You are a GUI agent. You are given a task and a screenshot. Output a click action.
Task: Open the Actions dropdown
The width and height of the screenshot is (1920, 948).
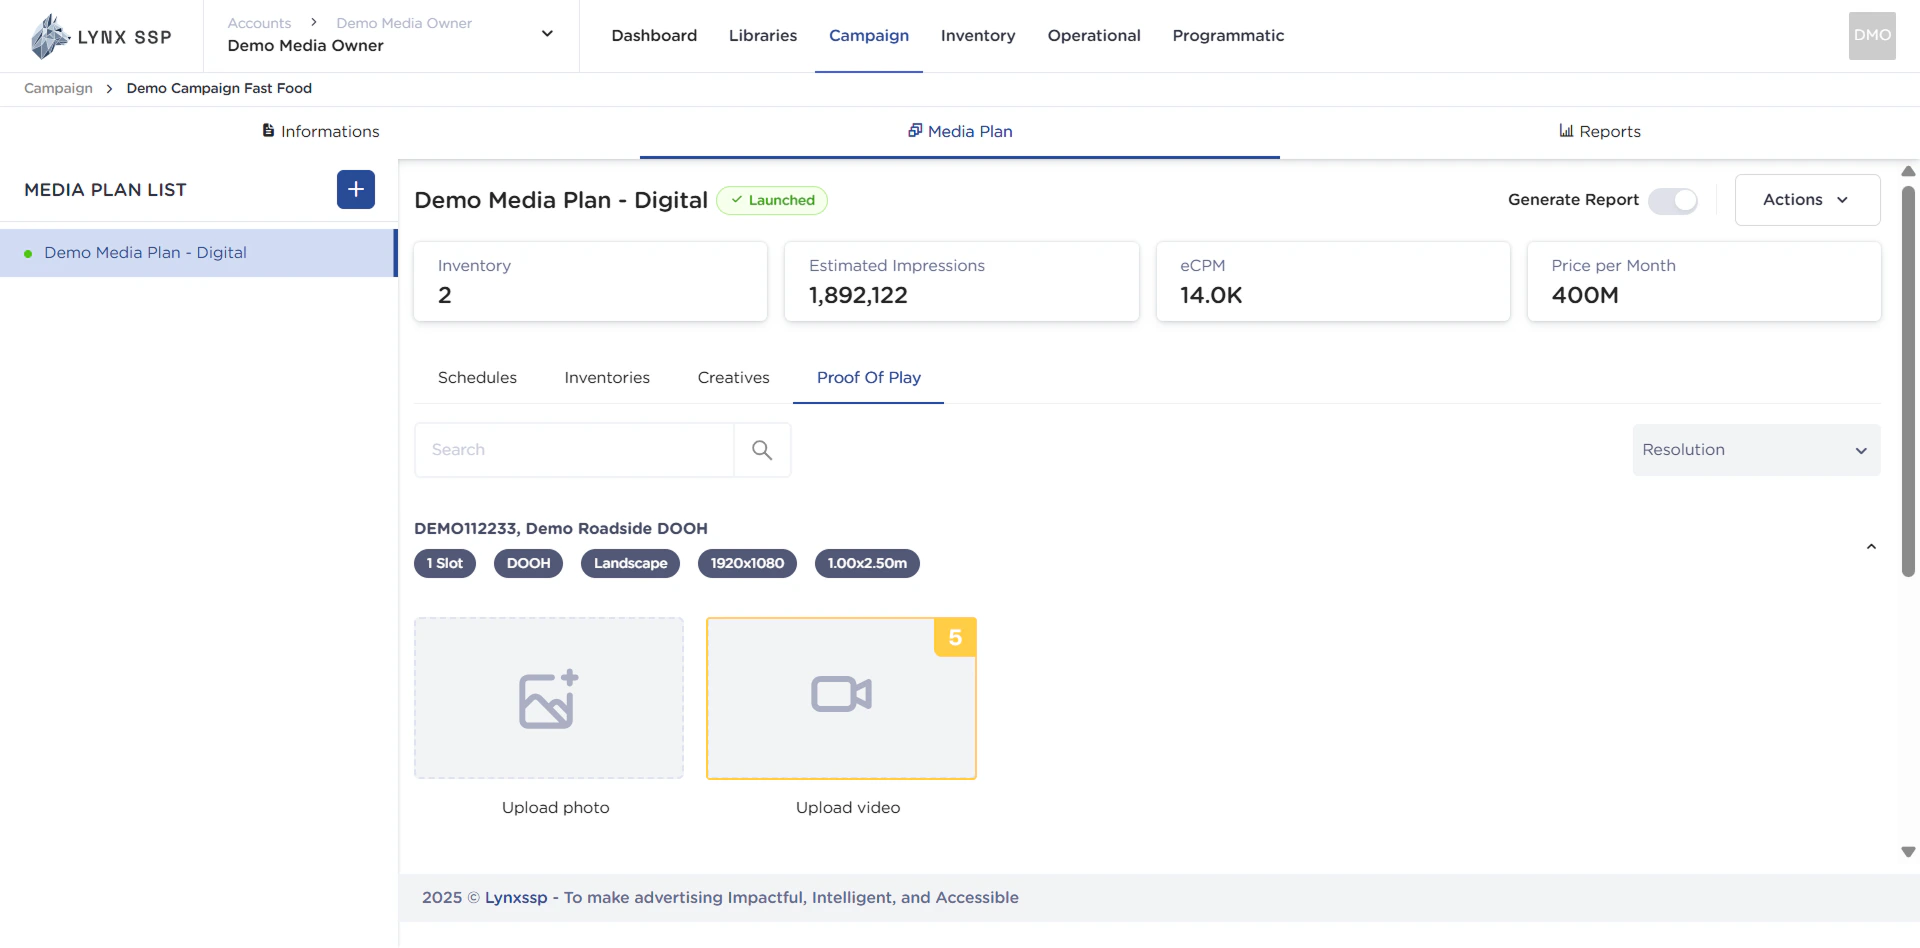click(1806, 200)
